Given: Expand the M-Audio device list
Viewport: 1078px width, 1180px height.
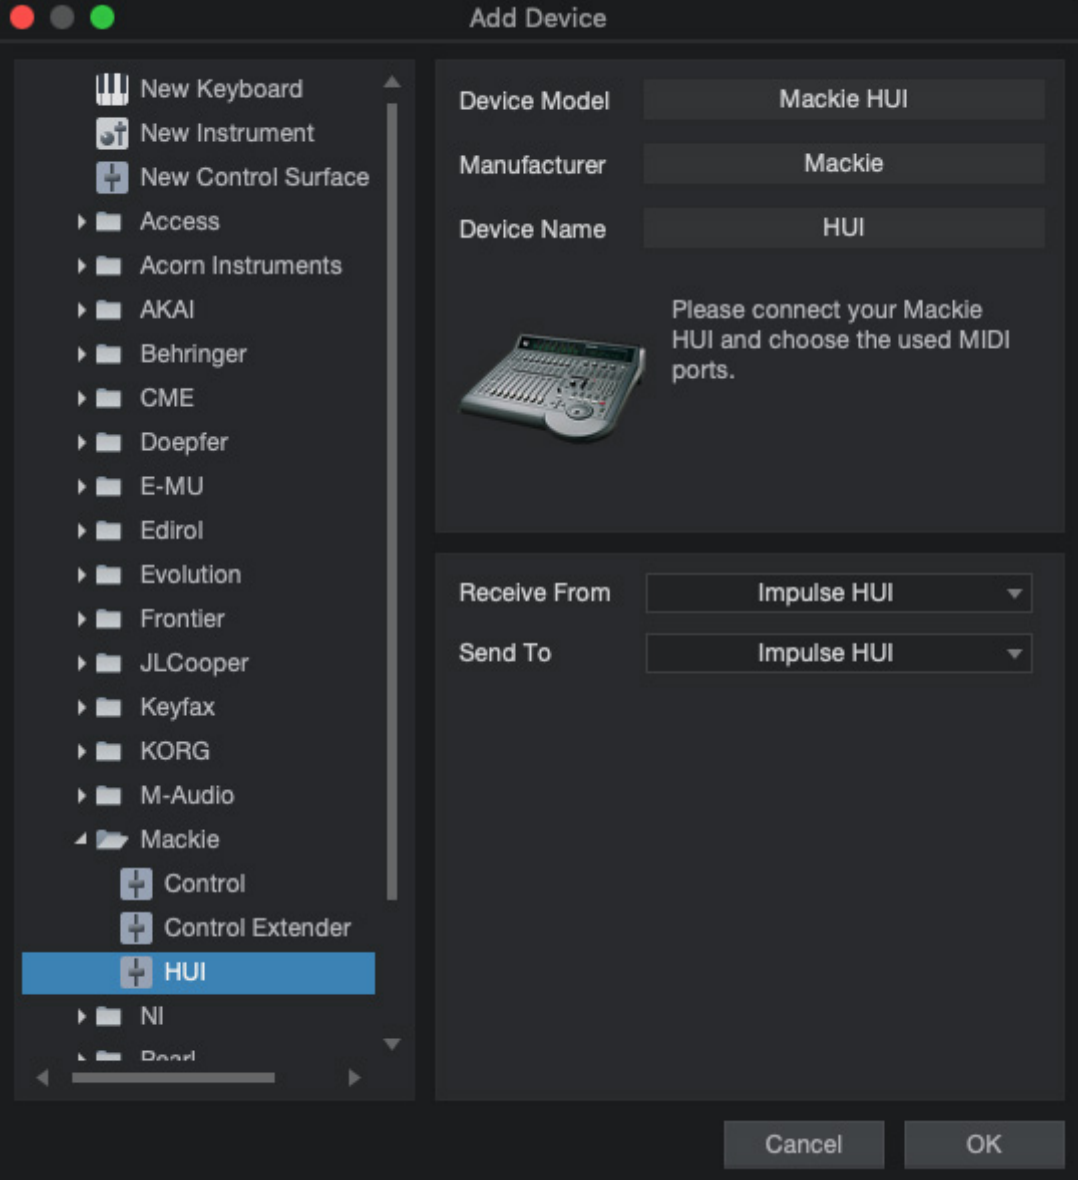Looking at the screenshot, I should pyautogui.click(x=81, y=796).
